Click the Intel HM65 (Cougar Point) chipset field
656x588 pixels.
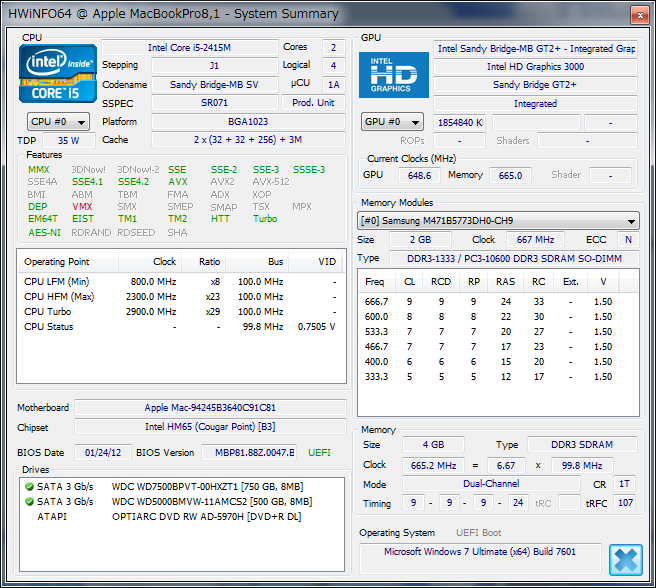[x=210, y=427]
